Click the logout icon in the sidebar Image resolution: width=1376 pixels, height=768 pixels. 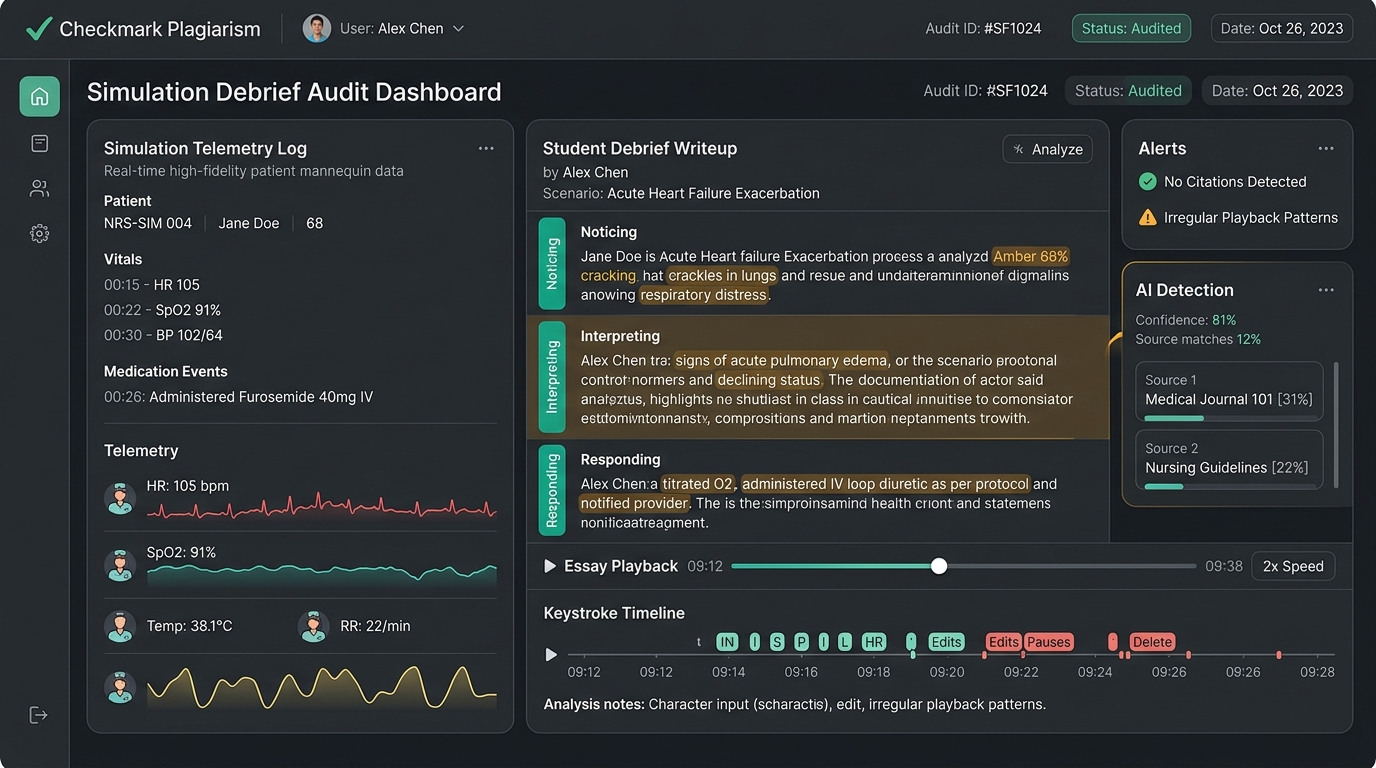39,714
